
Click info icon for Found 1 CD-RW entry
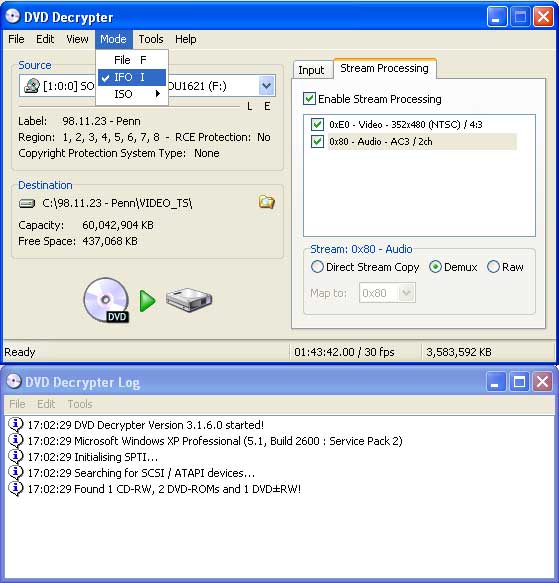click(16, 489)
